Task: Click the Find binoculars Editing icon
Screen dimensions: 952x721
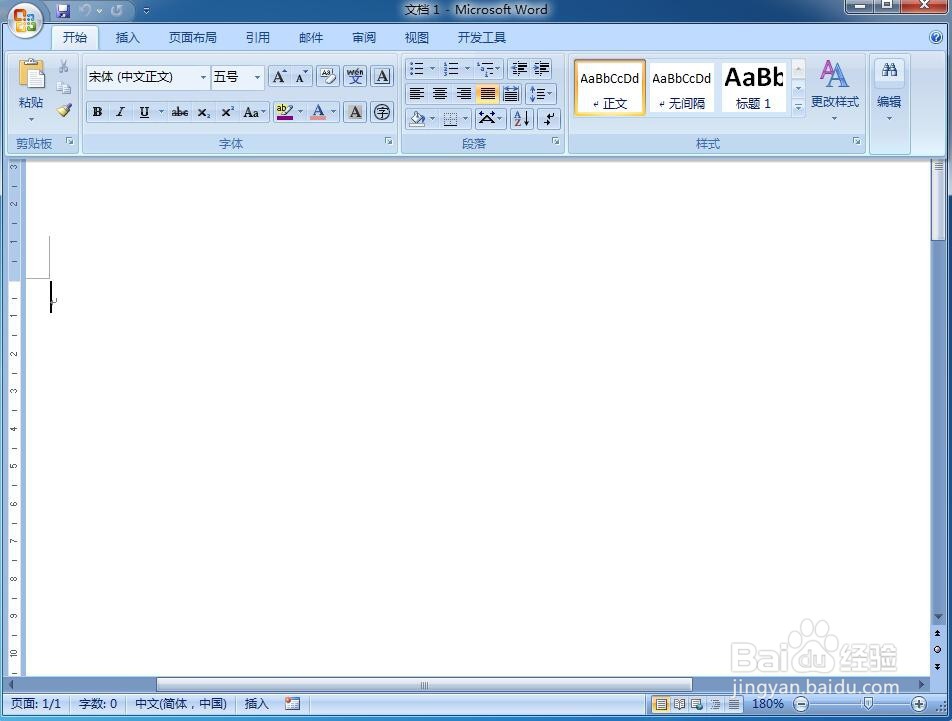Action: (x=889, y=70)
